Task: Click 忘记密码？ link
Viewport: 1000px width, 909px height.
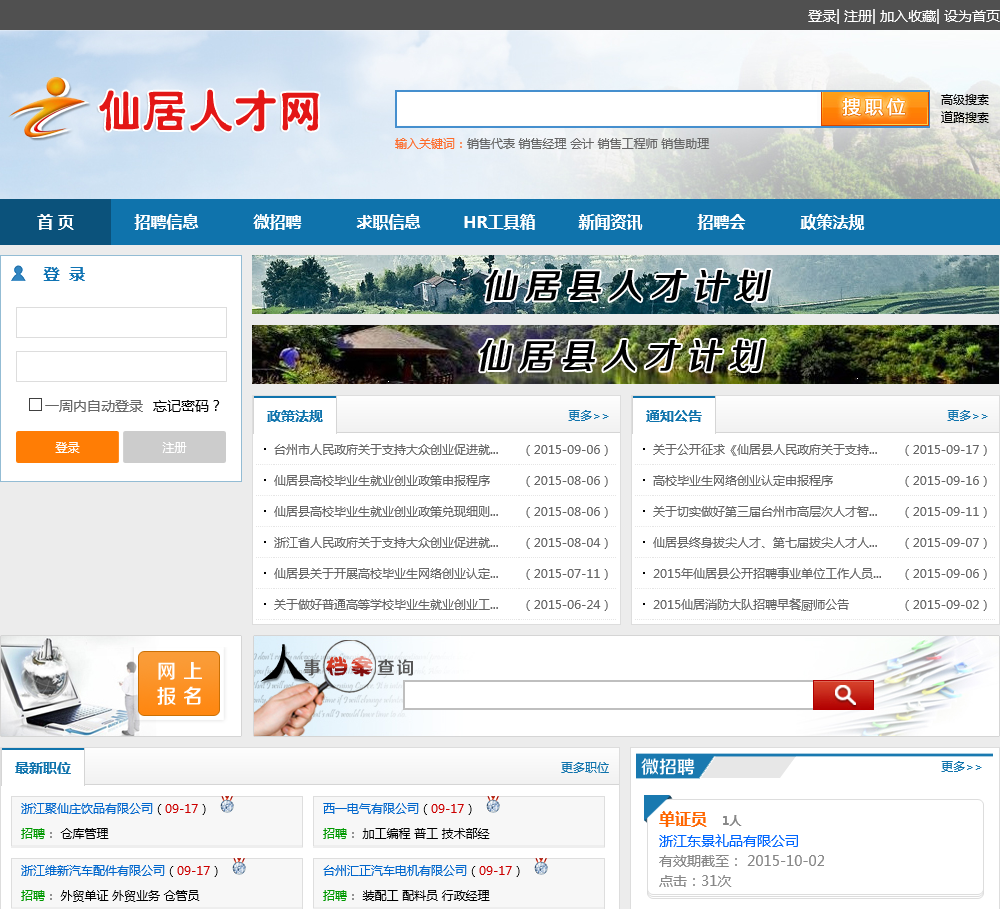Action: (187, 406)
